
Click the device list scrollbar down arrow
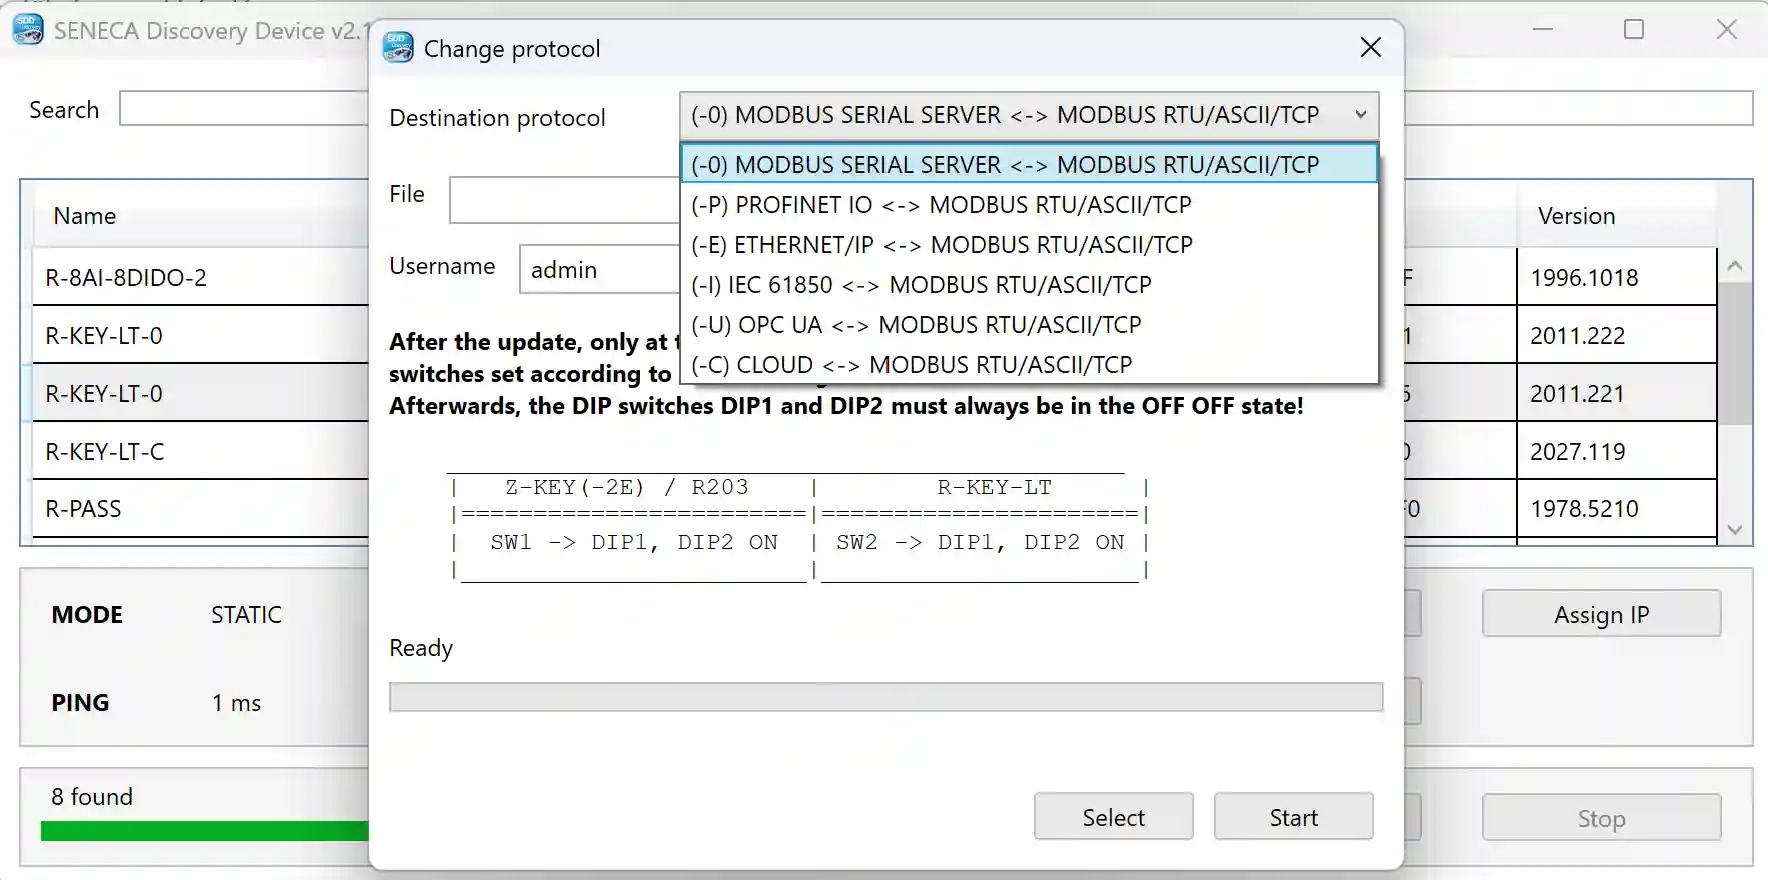tap(1735, 530)
